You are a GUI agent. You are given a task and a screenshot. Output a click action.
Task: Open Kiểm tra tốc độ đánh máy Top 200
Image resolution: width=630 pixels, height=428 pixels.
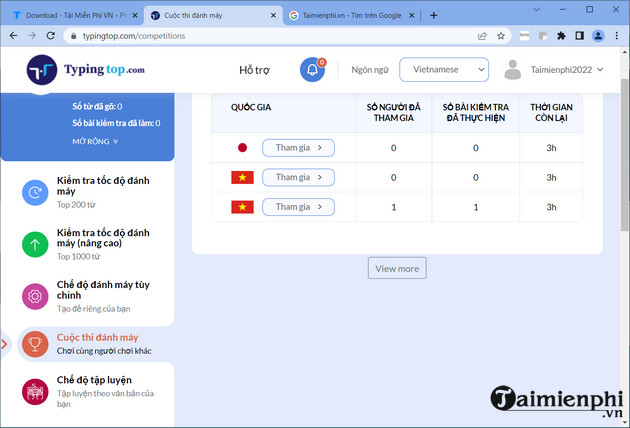pos(103,192)
